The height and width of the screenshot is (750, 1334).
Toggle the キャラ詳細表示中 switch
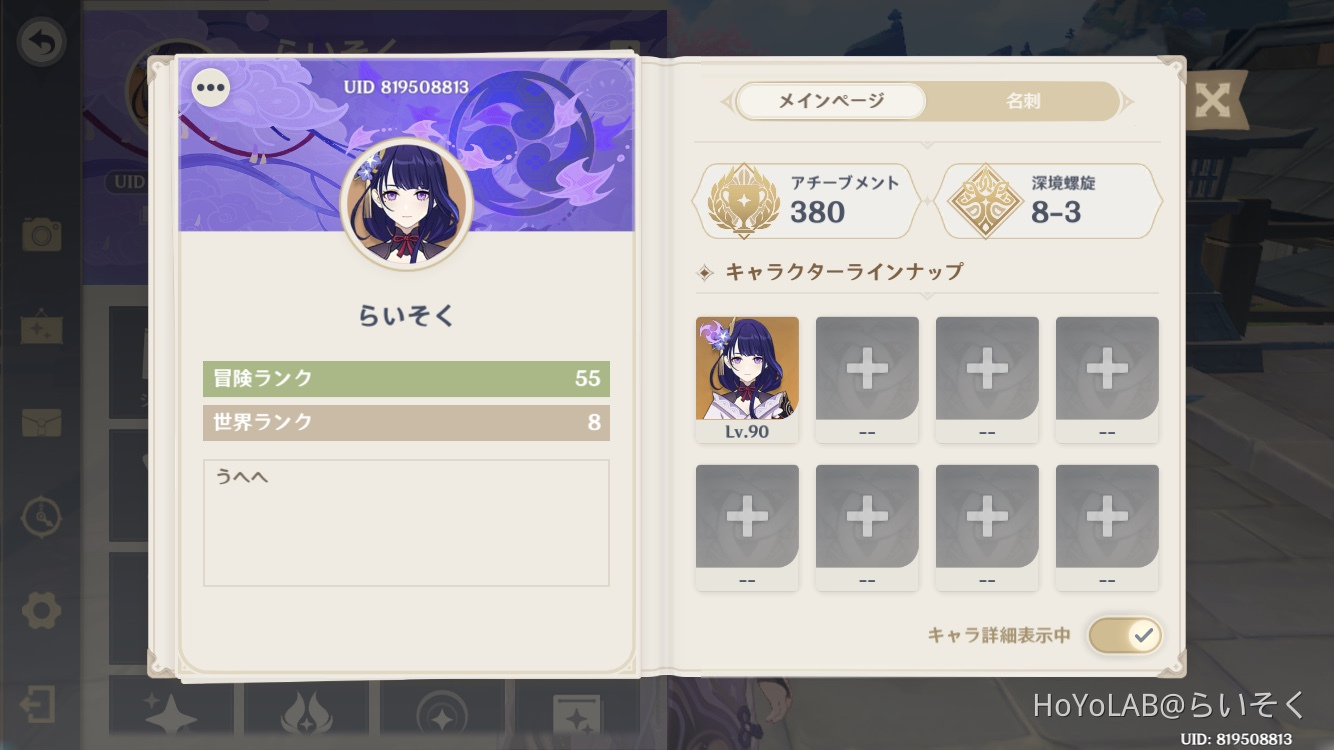coord(1125,635)
